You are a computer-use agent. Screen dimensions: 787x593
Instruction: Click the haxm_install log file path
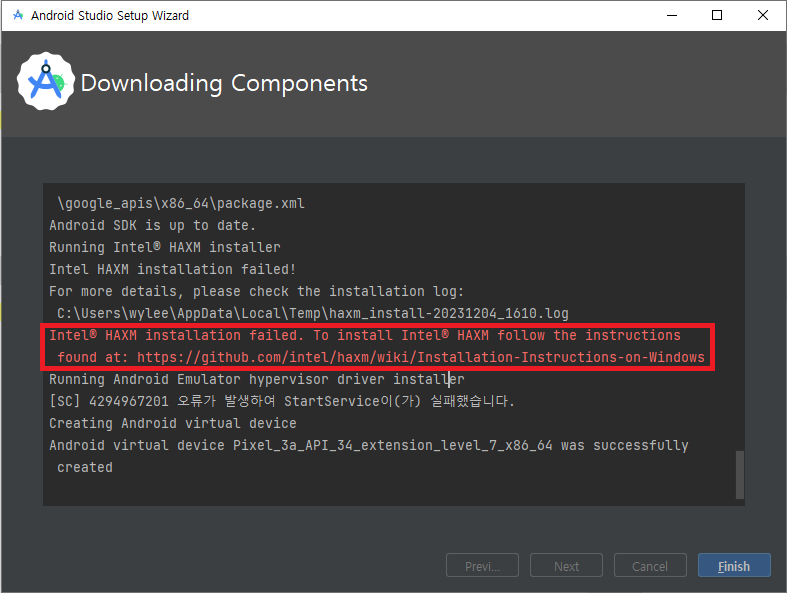[313, 313]
